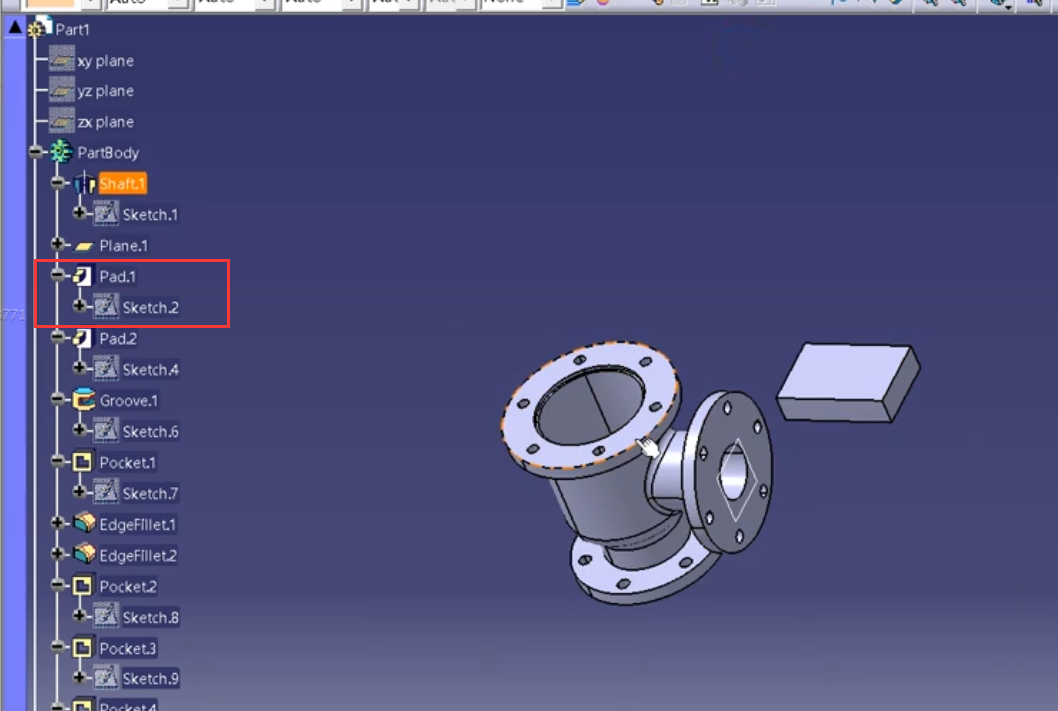Click the yz plane icon
The height and width of the screenshot is (711, 1058).
click(x=62, y=90)
